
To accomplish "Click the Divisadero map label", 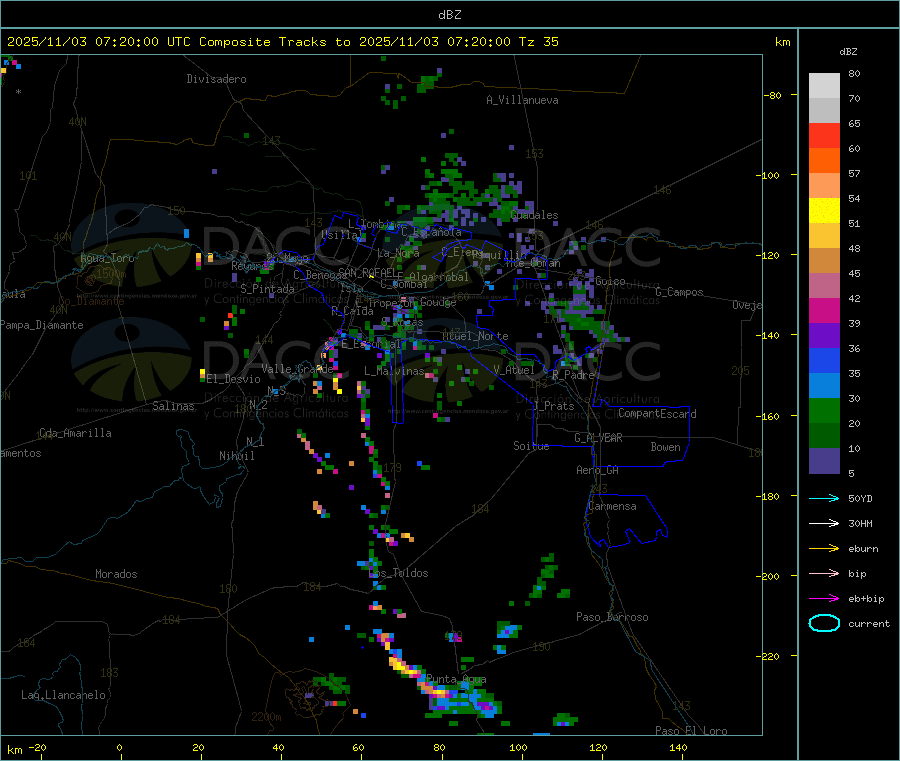I will (216, 79).
